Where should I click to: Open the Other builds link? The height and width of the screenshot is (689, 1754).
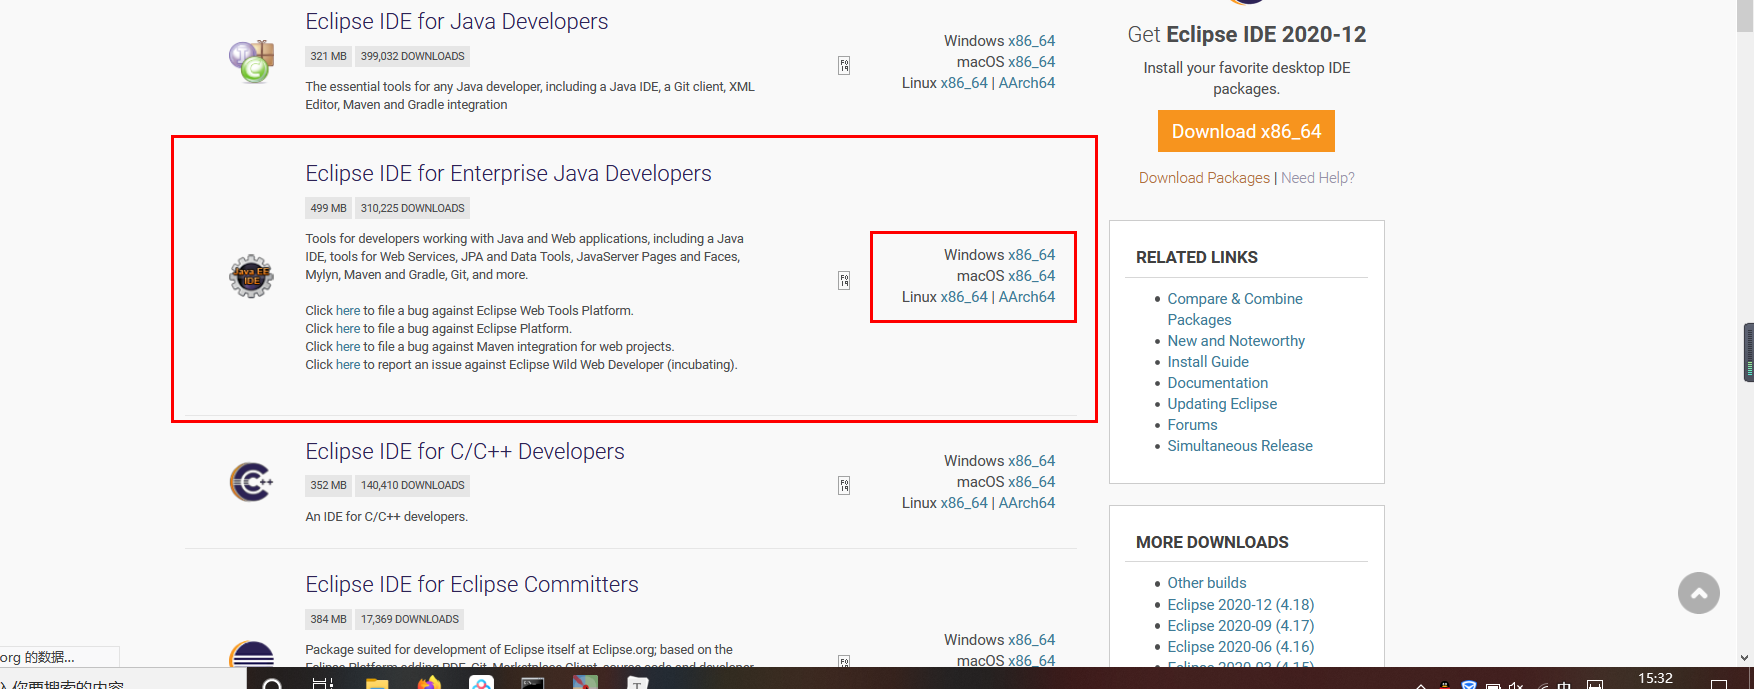(x=1207, y=583)
